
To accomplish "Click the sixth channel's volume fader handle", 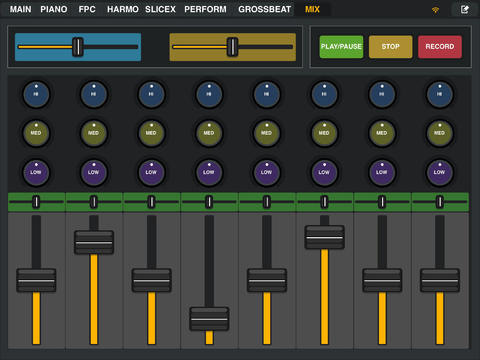I will [324, 237].
